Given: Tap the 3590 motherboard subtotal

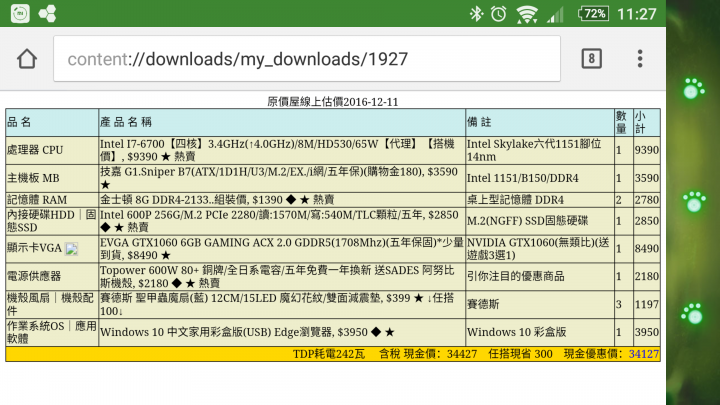Looking at the screenshot, I should point(647,178).
